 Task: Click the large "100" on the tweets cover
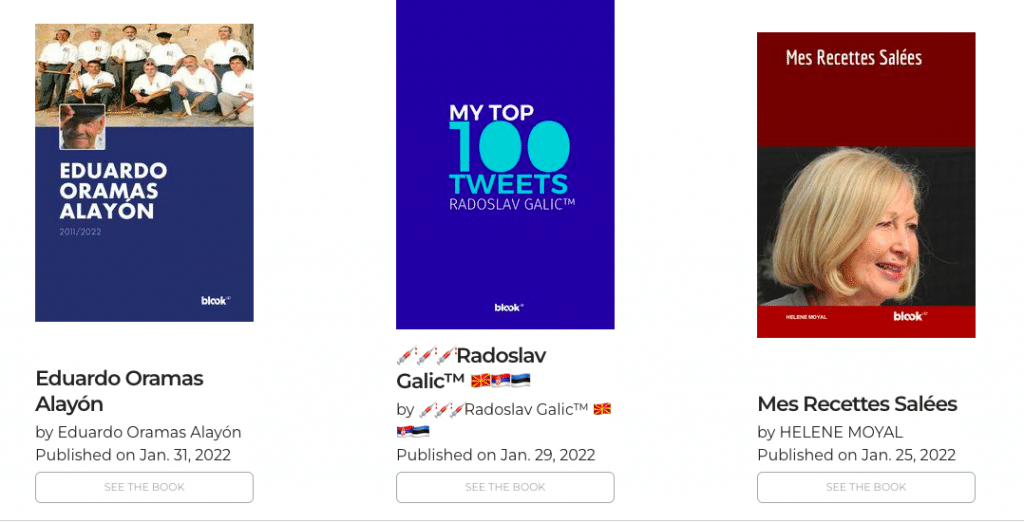click(508, 147)
